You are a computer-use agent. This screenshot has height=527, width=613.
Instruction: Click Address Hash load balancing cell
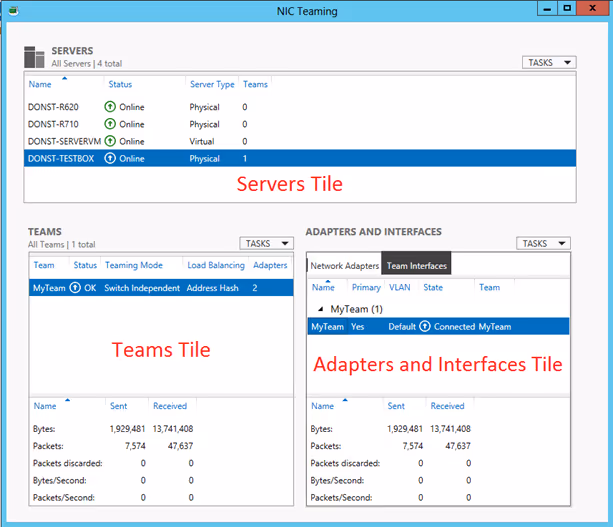click(212, 288)
